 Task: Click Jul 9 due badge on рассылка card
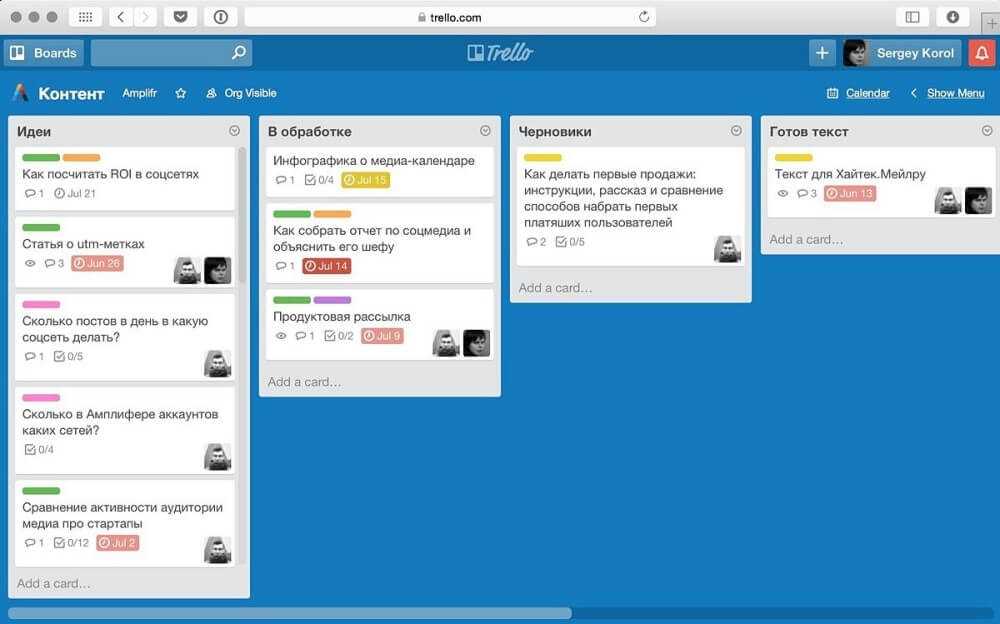tap(382, 336)
